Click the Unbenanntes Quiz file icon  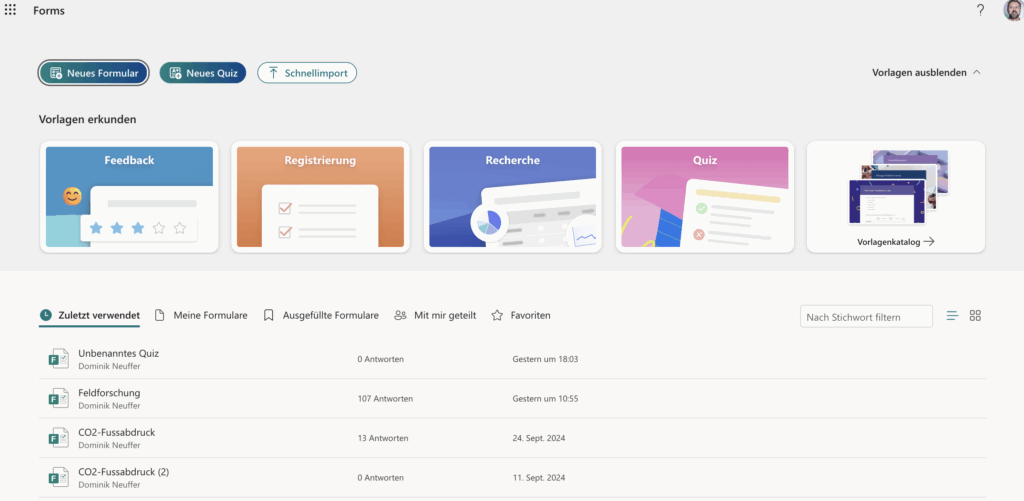point(59,359)
